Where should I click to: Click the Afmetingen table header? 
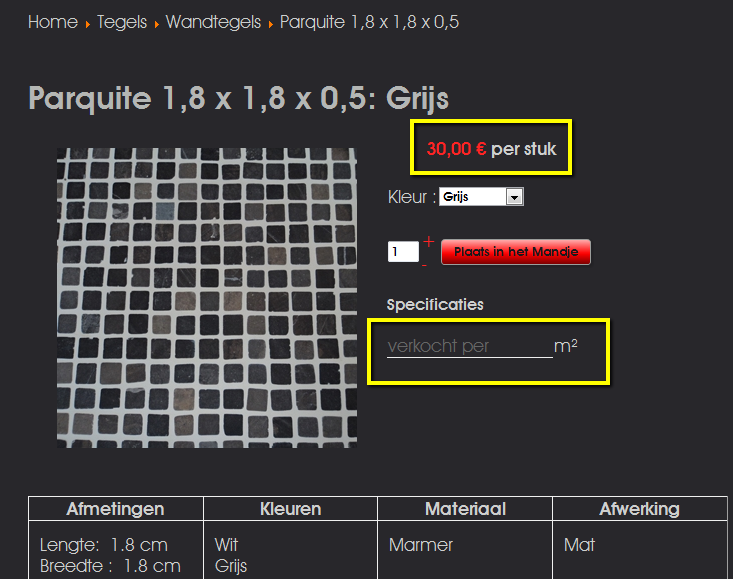pyautogui.click(x=115, y=509)
